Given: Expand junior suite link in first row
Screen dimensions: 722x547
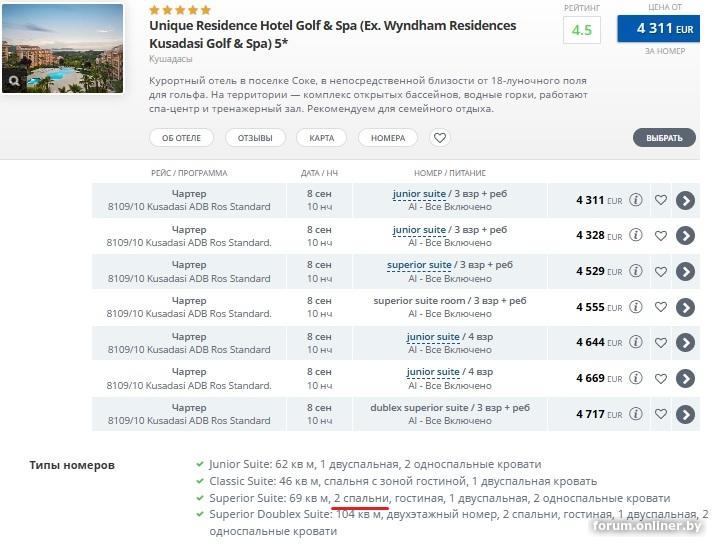Looking at the screenshot, I should [x=419, y=194].
